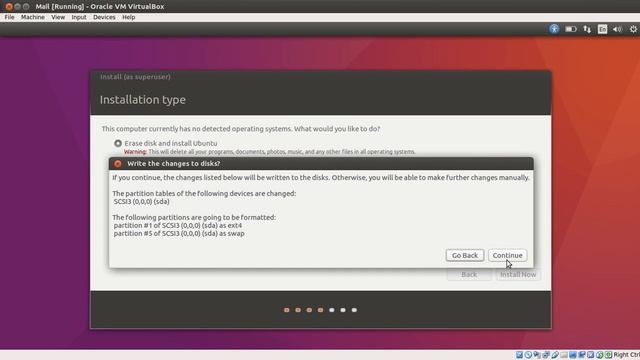Viewport: 640px width, 360px height.
Task: Open the Devices menu
Action: point(104,17)
